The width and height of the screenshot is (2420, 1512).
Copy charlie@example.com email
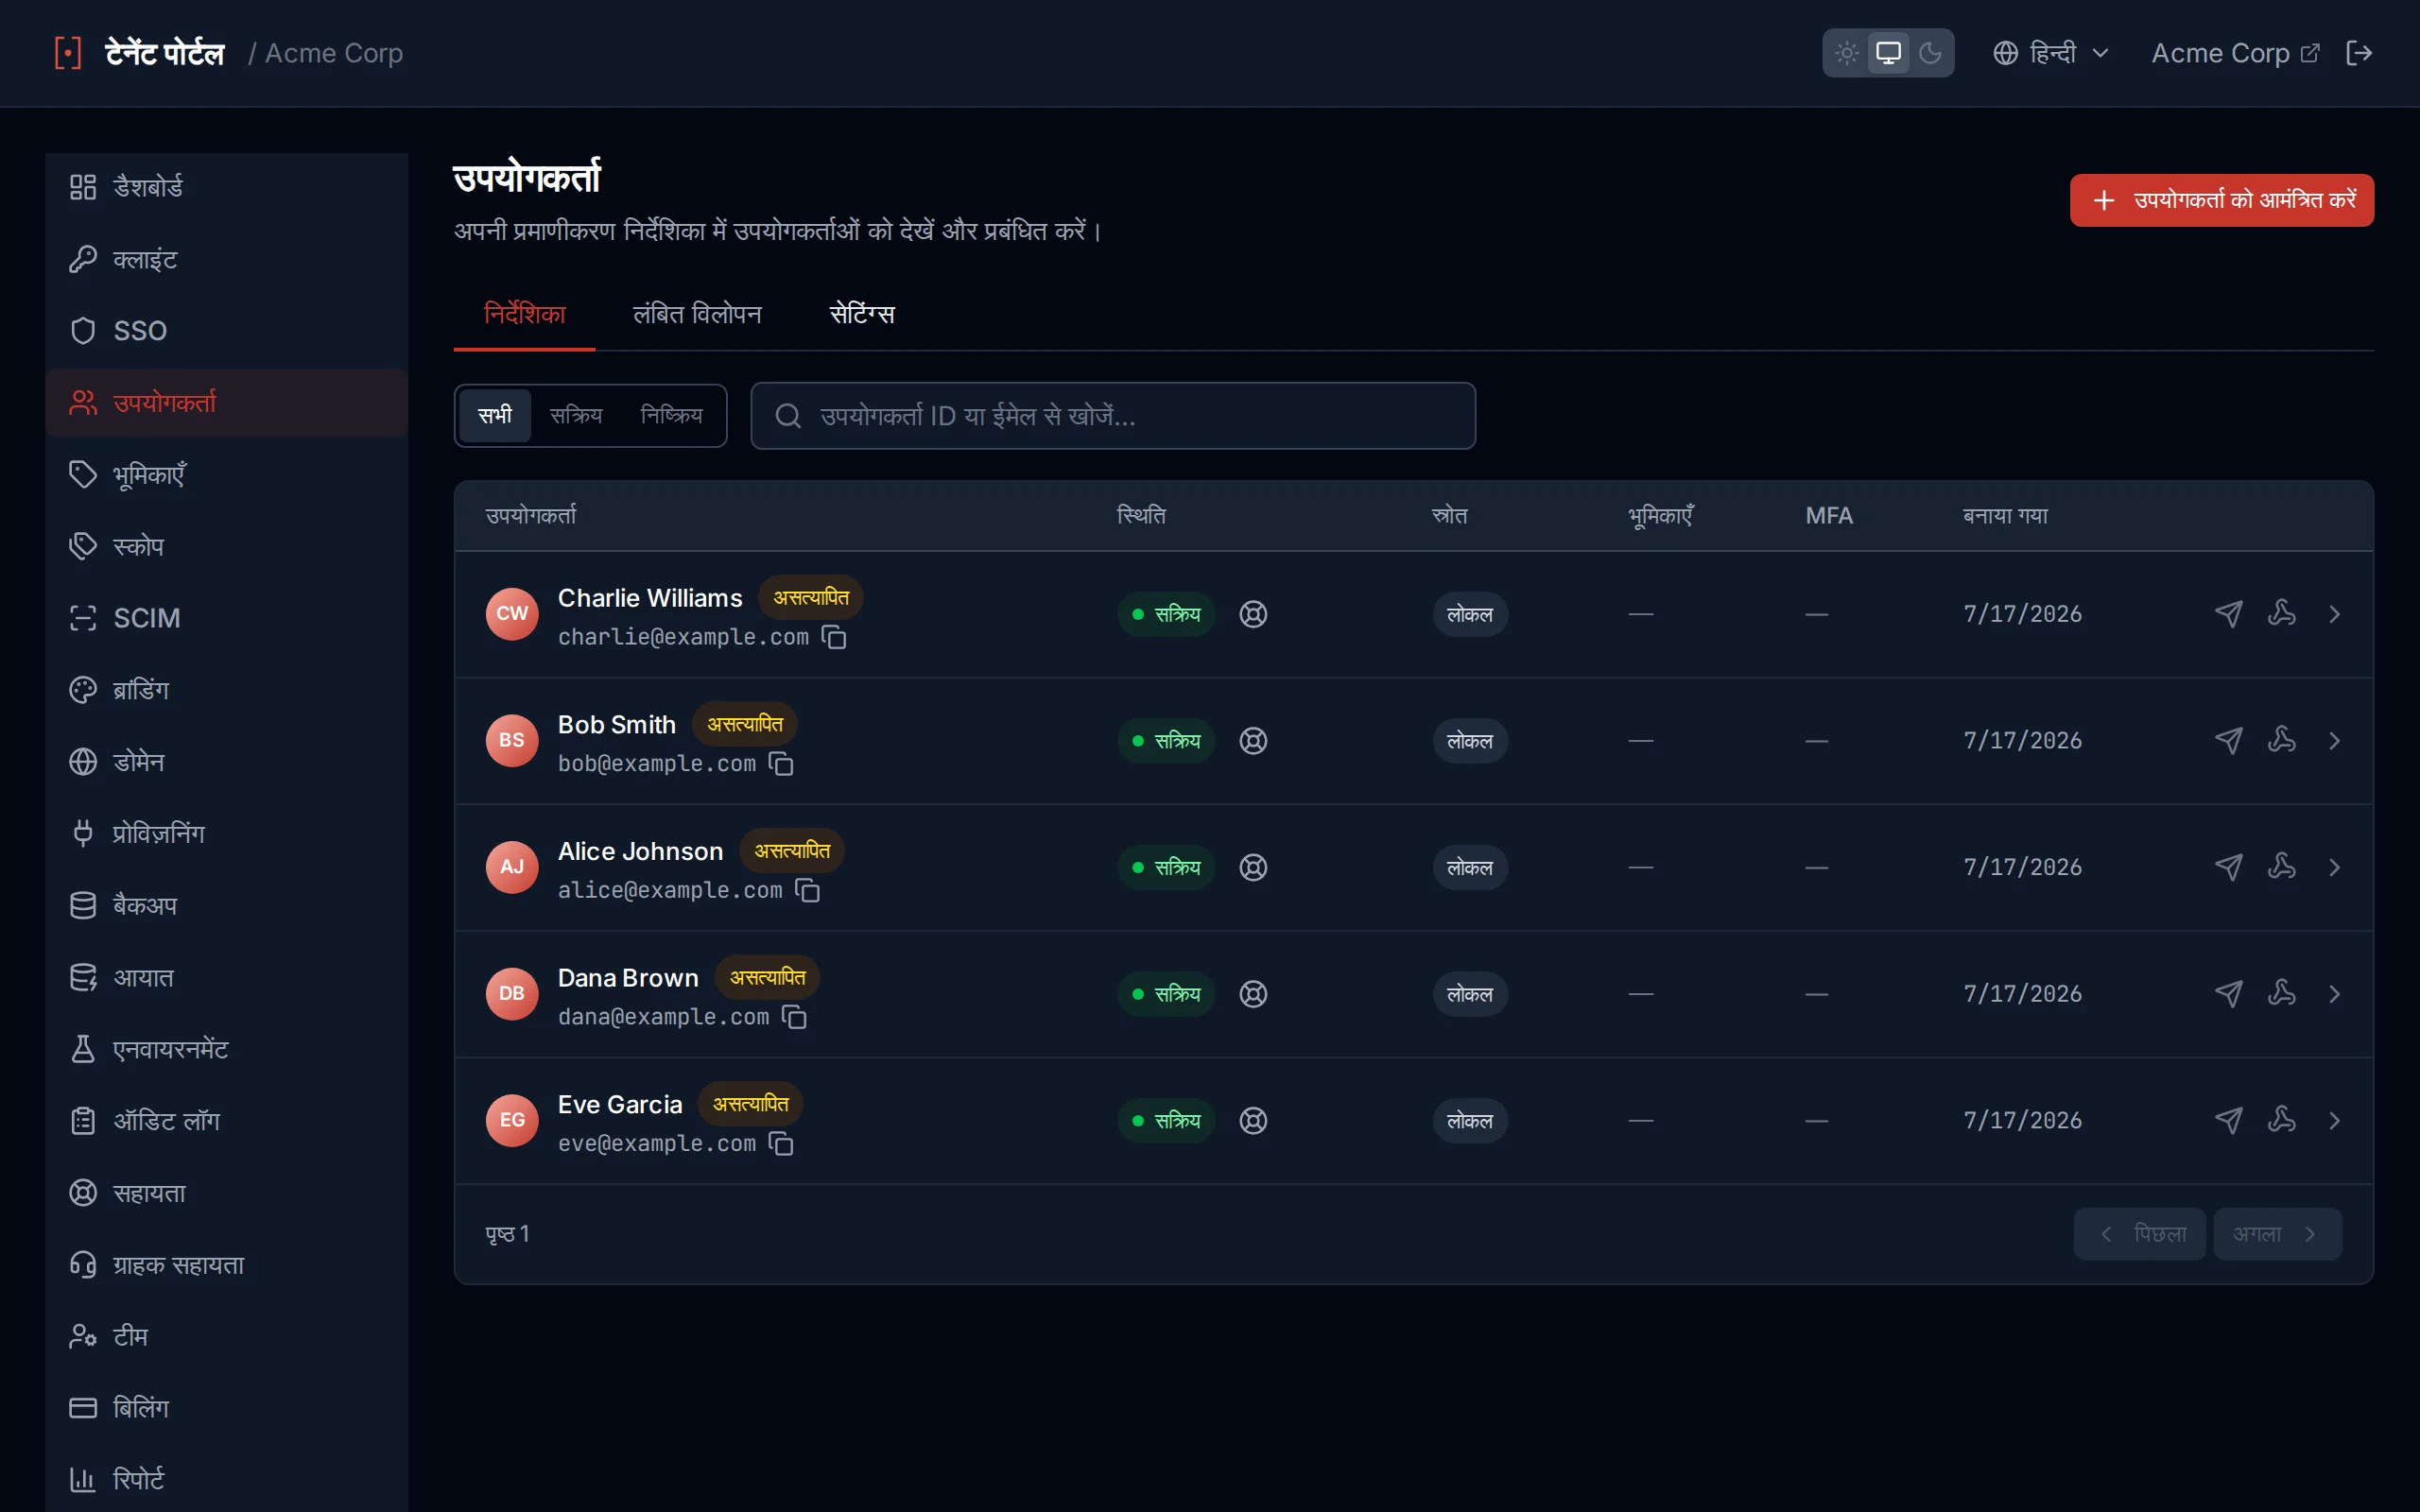coord(834,637)
